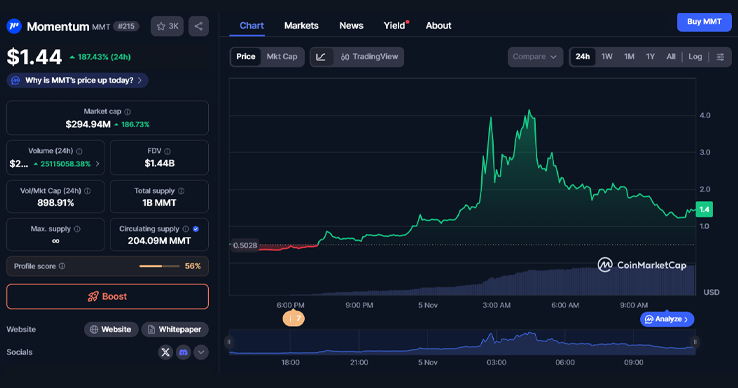Click the $294.94M market cap value
738x388 pixels.
click(88, 124)
